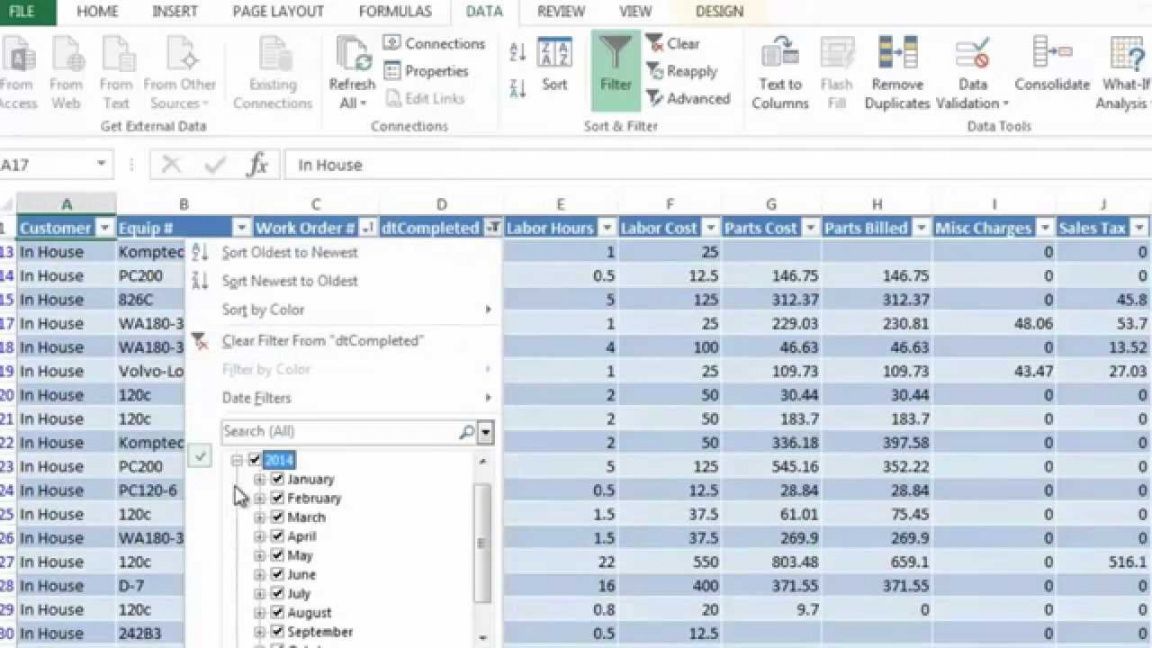
Task: Uncheck the March checkbox
Action: click(277, 517)
